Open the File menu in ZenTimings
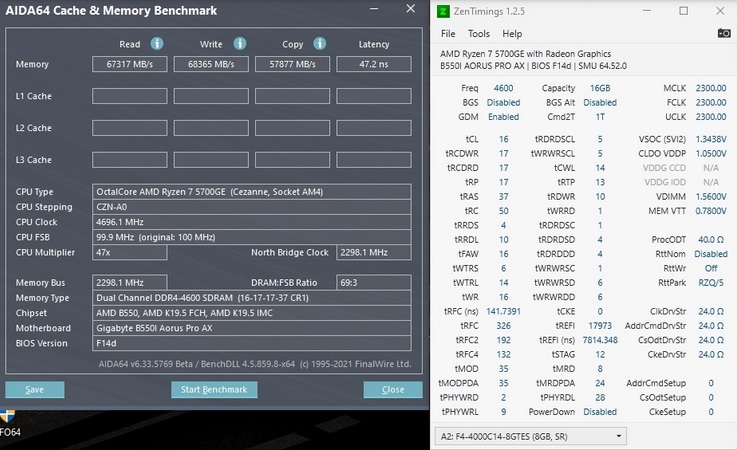Viewport: 737px width, 450px height. coord(448,34)
